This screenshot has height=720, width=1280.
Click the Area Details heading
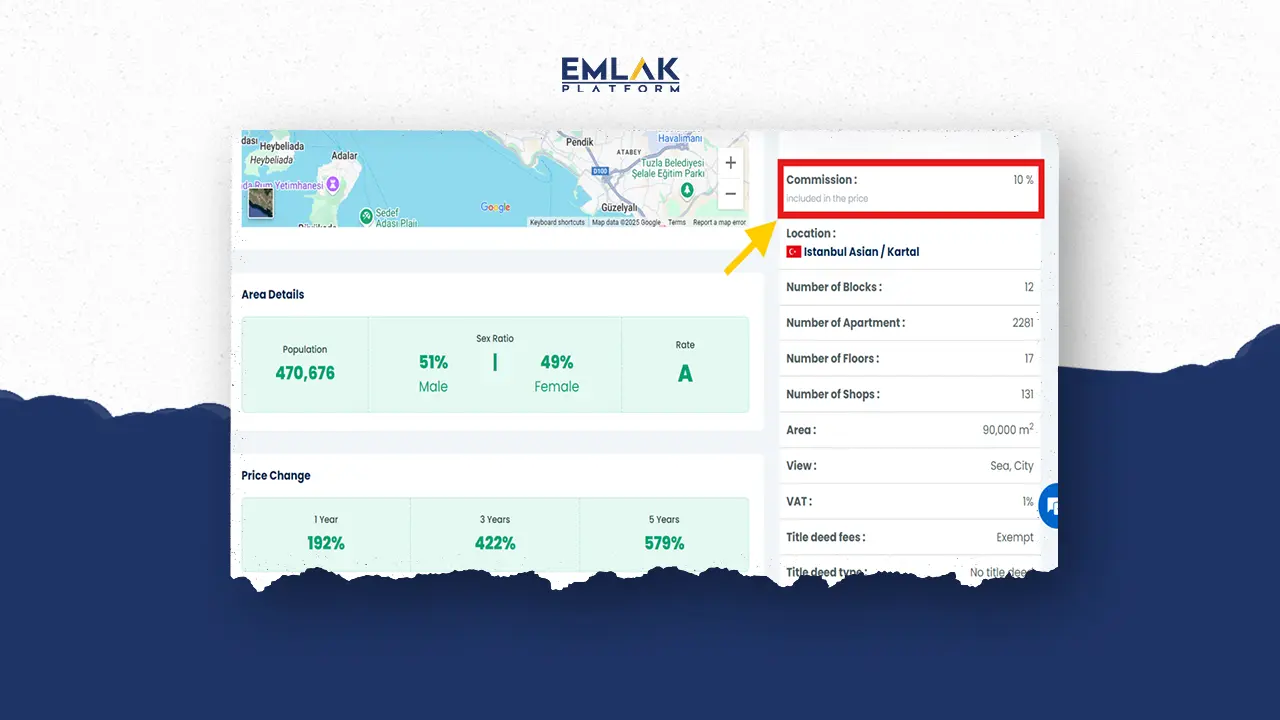pos(273,295)
